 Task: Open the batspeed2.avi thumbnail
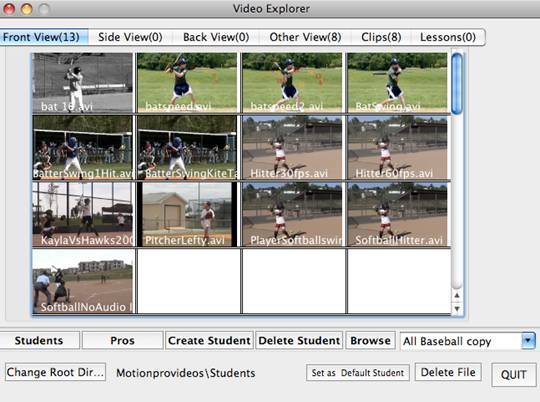(292, 83)
